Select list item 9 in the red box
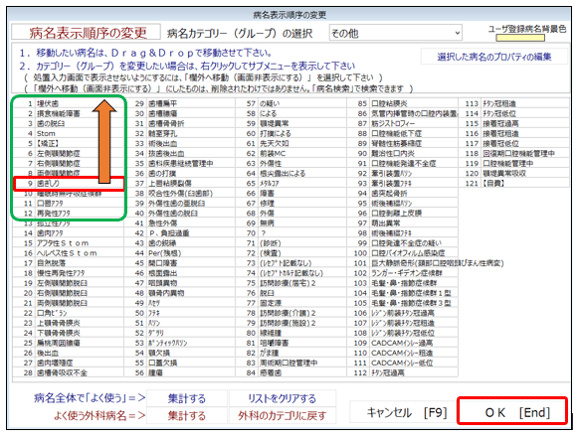 click(x=68, y=183)
